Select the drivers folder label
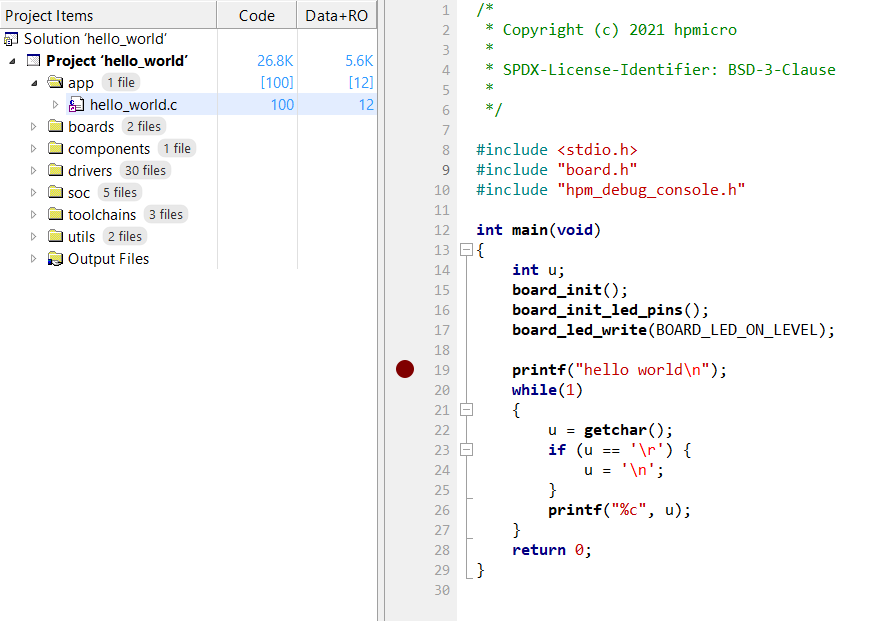 click(90, 171)
